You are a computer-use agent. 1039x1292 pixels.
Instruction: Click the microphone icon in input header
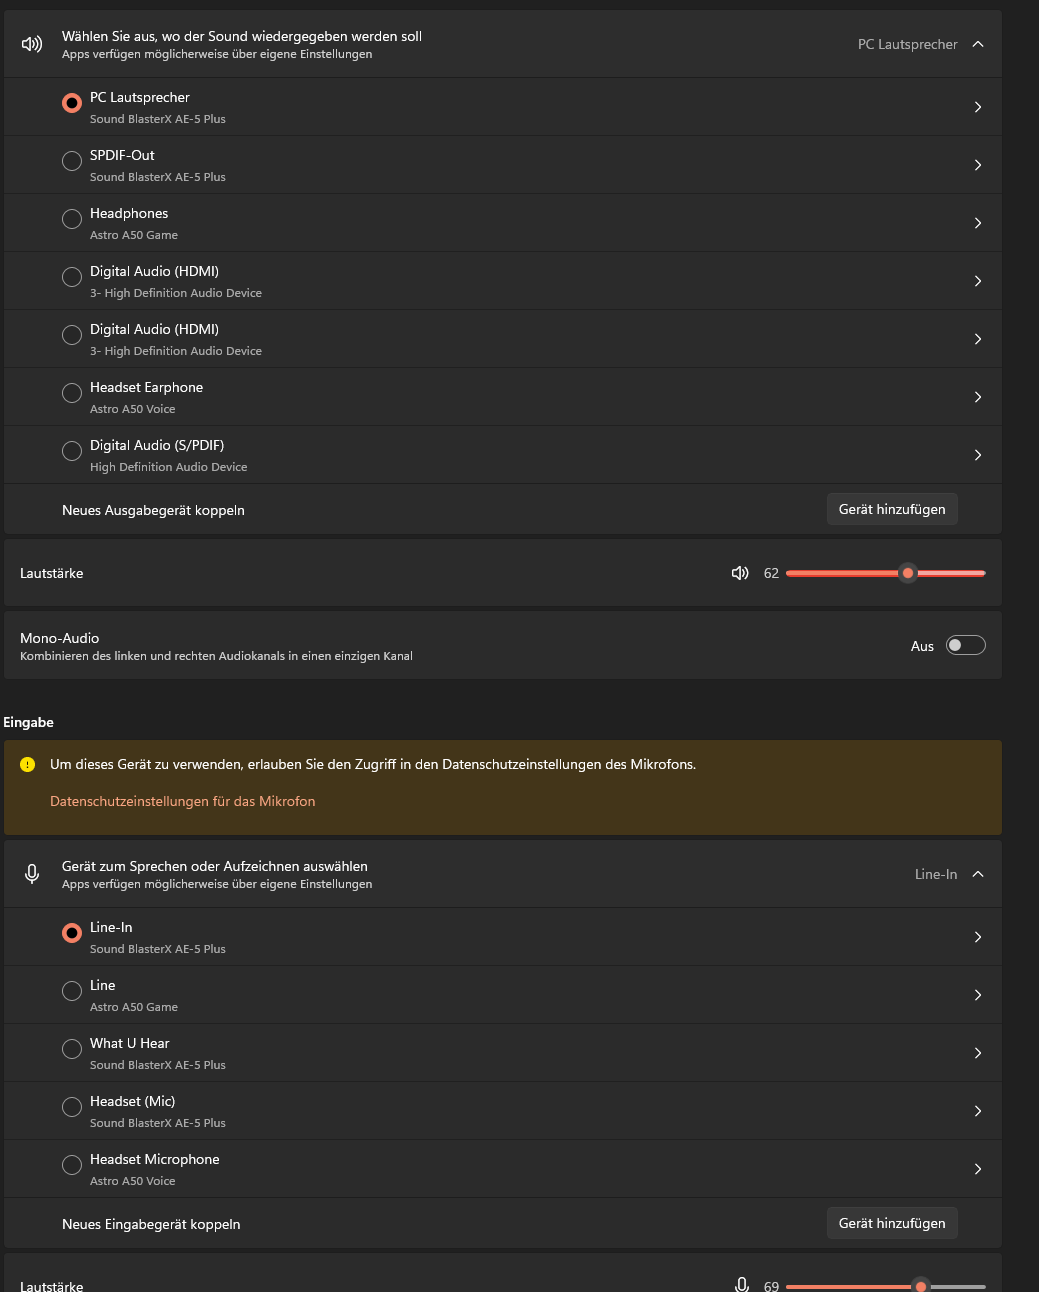click(32, 874)
